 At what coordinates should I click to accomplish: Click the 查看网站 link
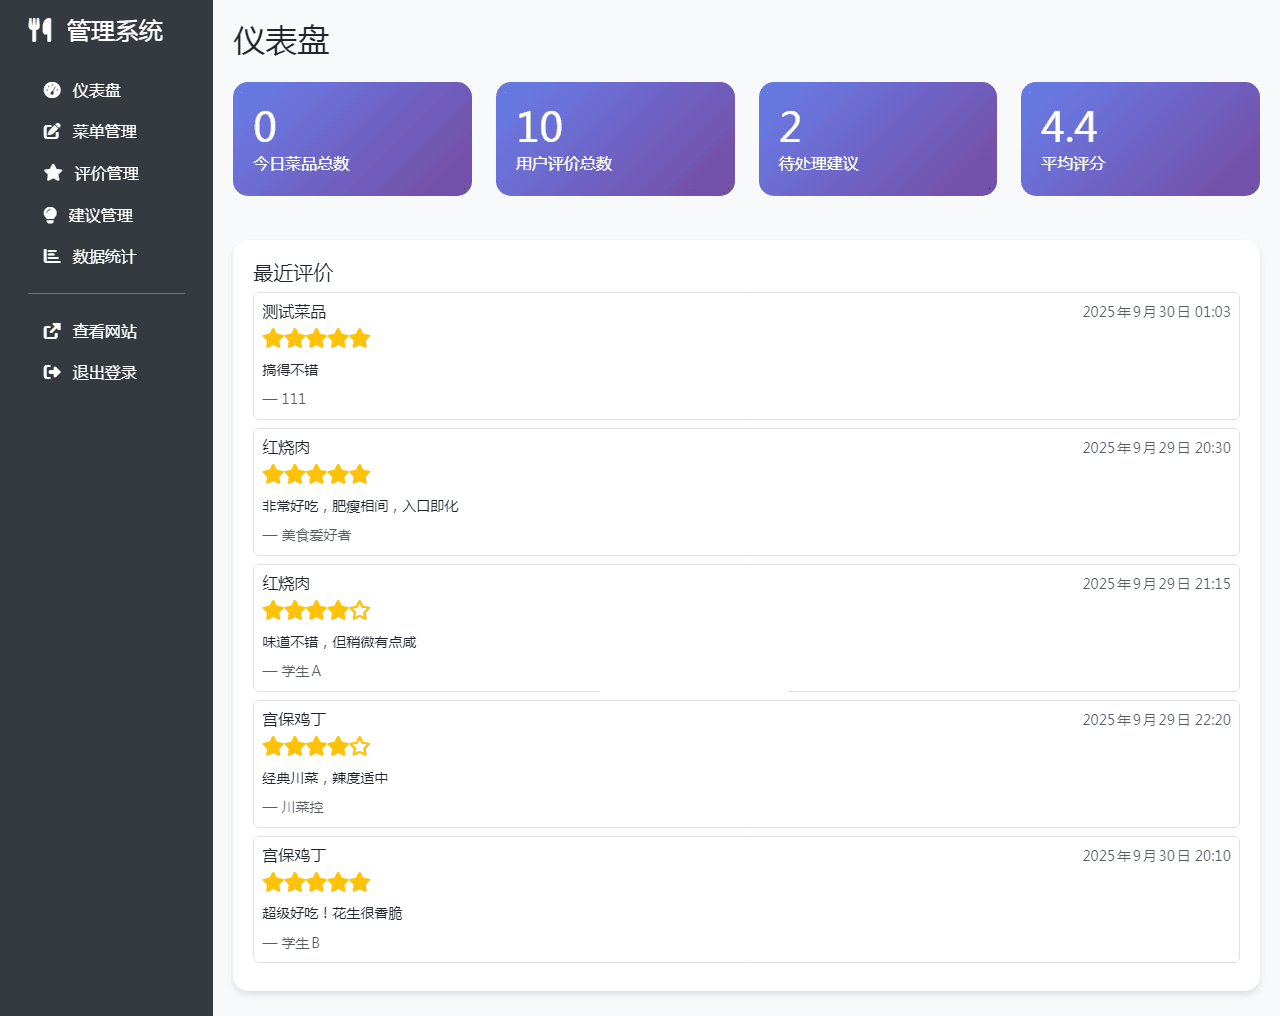[105, 330]
